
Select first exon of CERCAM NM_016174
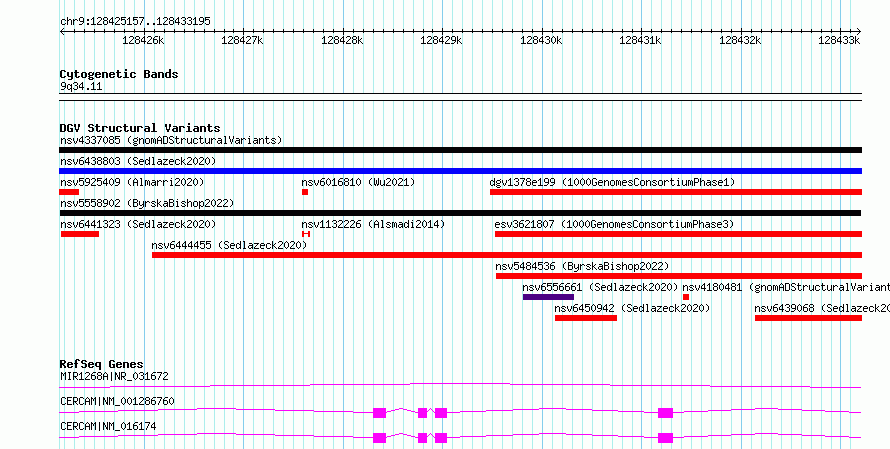tap(380, 438)
